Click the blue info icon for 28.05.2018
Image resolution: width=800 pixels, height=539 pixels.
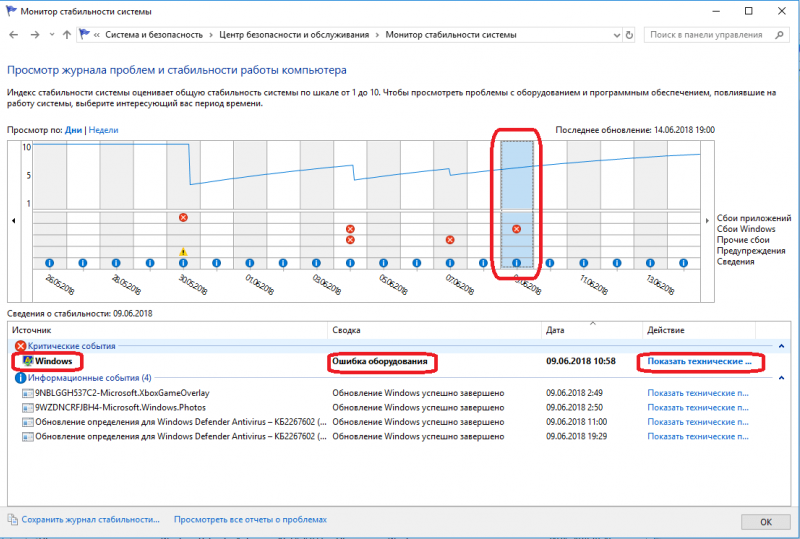pyautogui.click(x=116, y=263)
